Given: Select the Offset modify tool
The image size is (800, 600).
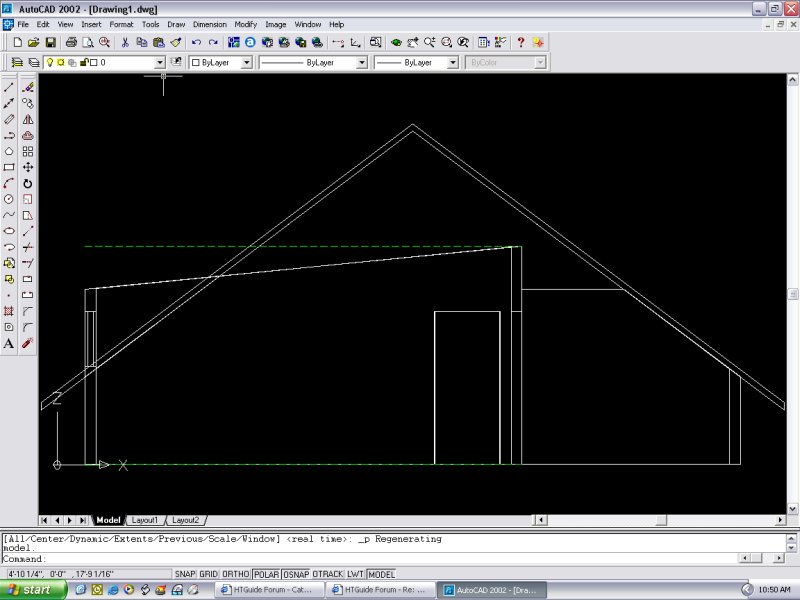Looking at the screenshot, I should coord(28,135).
